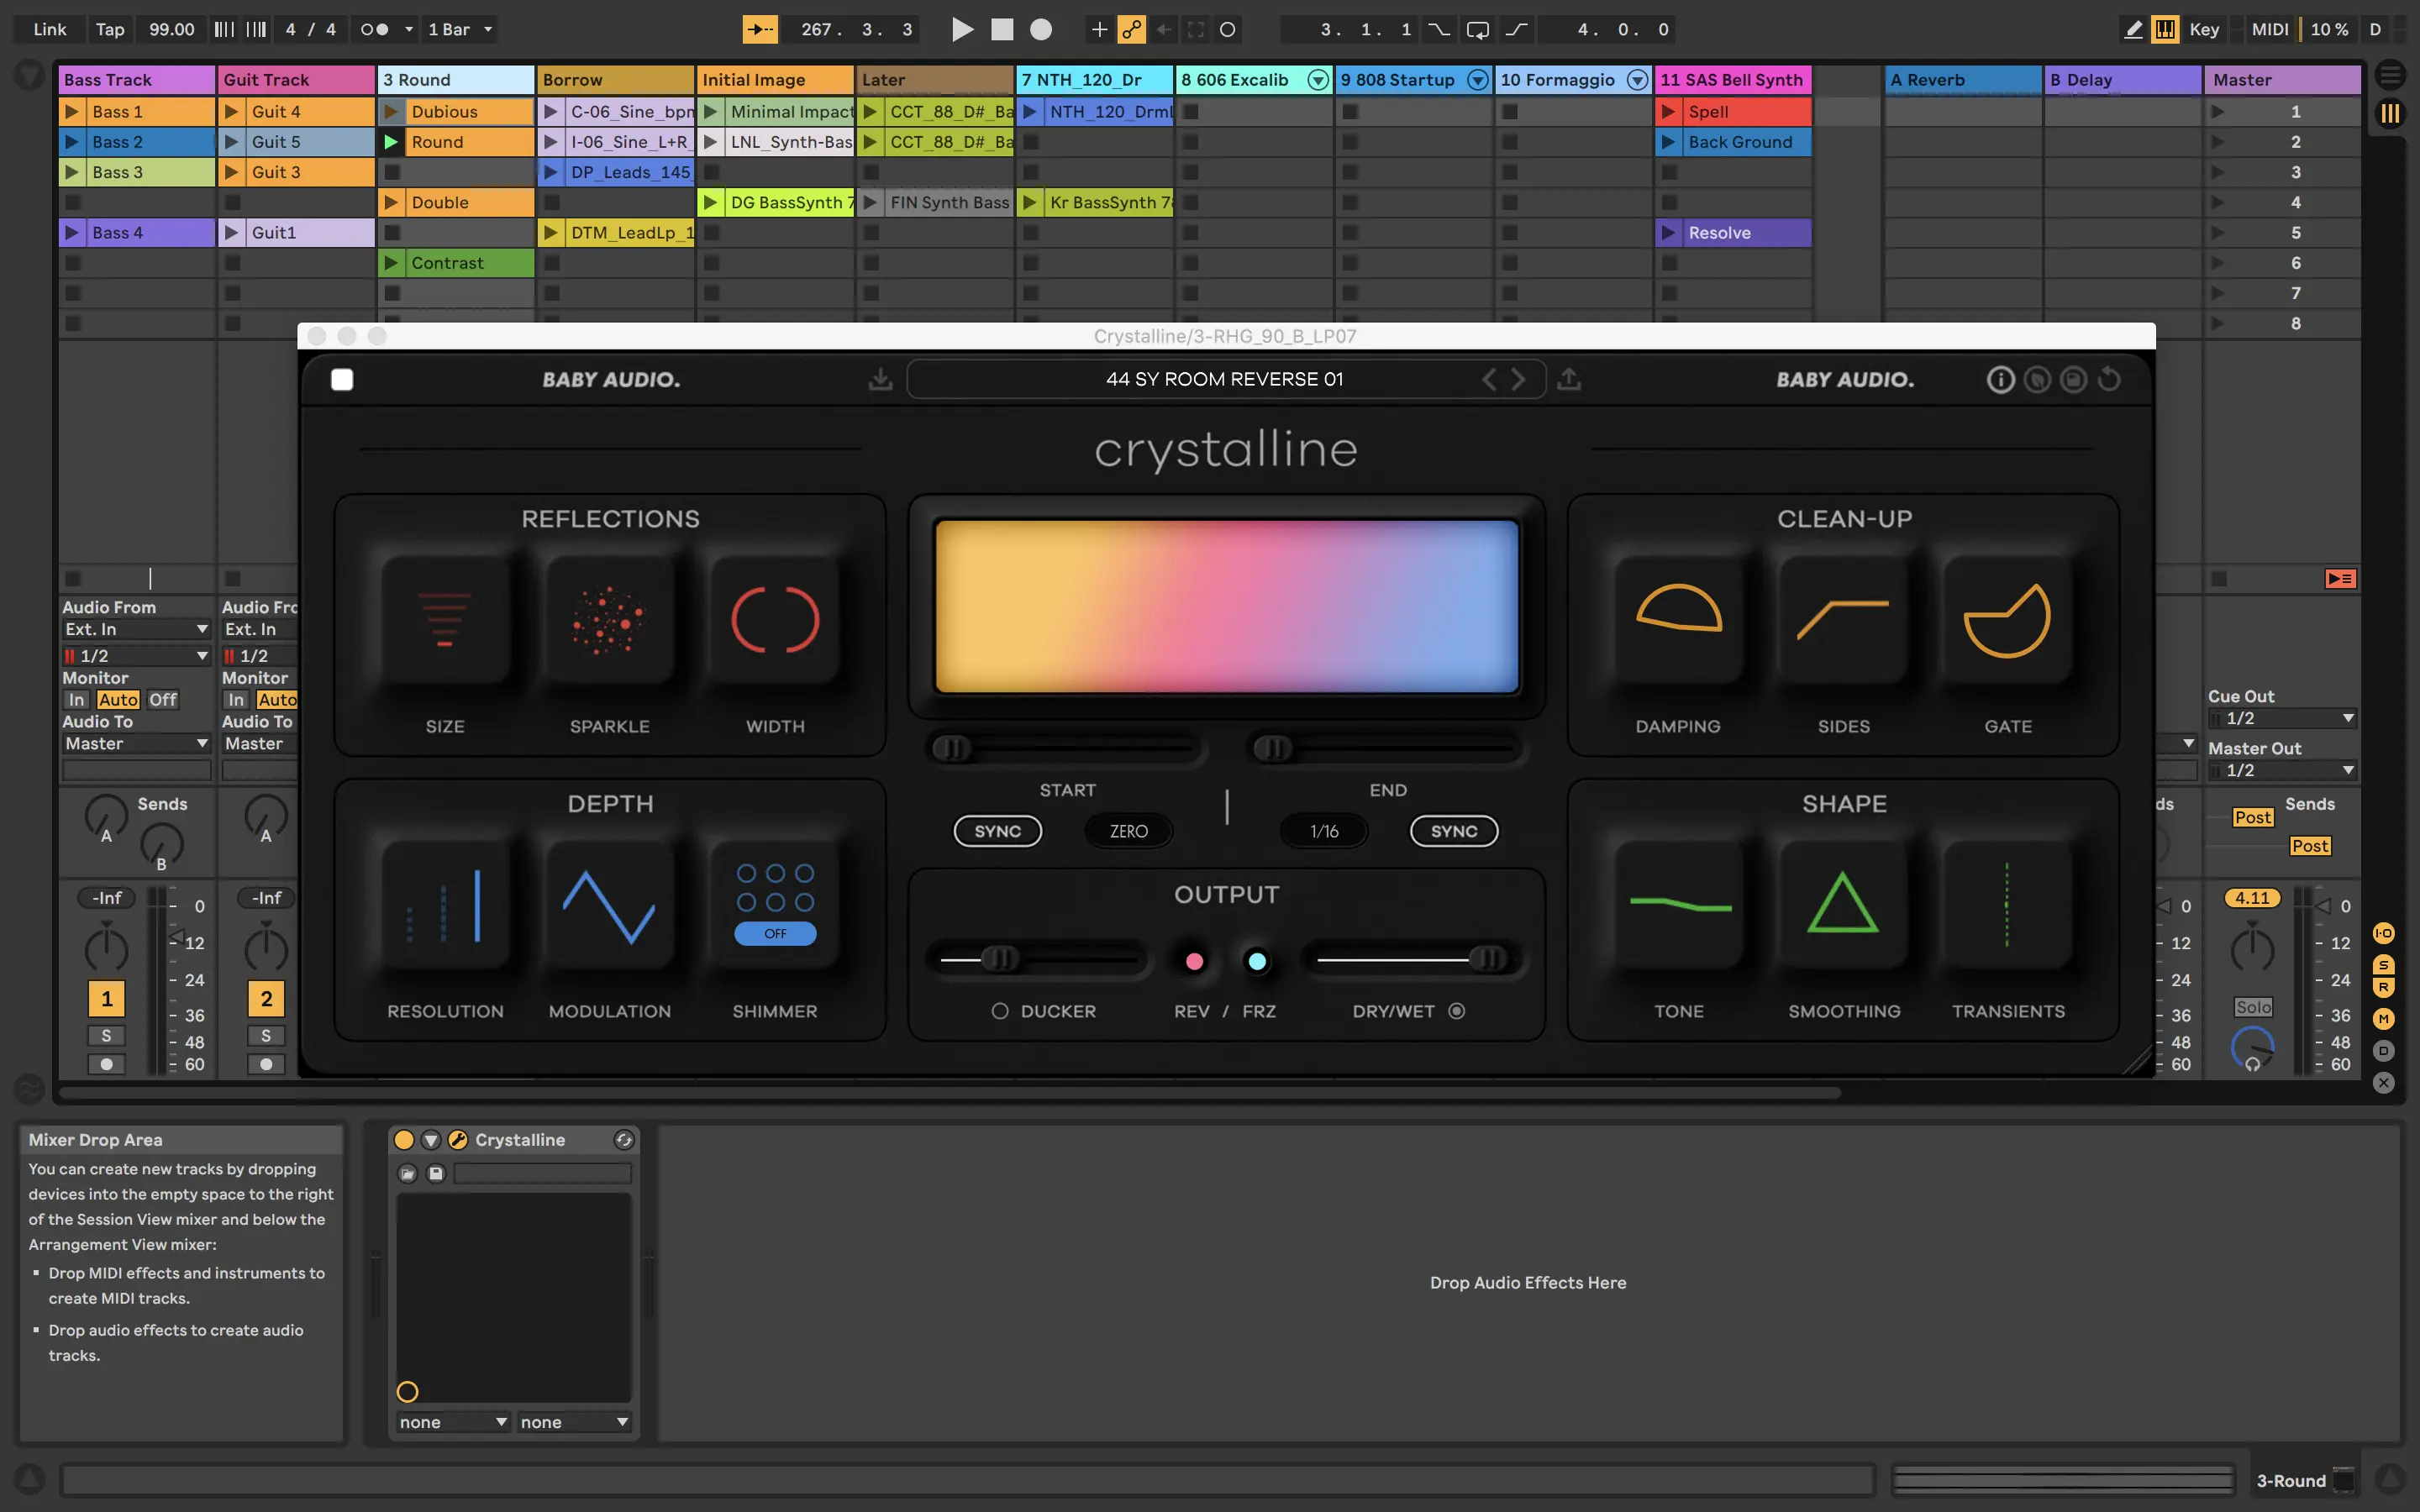
Task: Expand the Cue Out 1/2 dropdown
Action: coord(2281,718)
